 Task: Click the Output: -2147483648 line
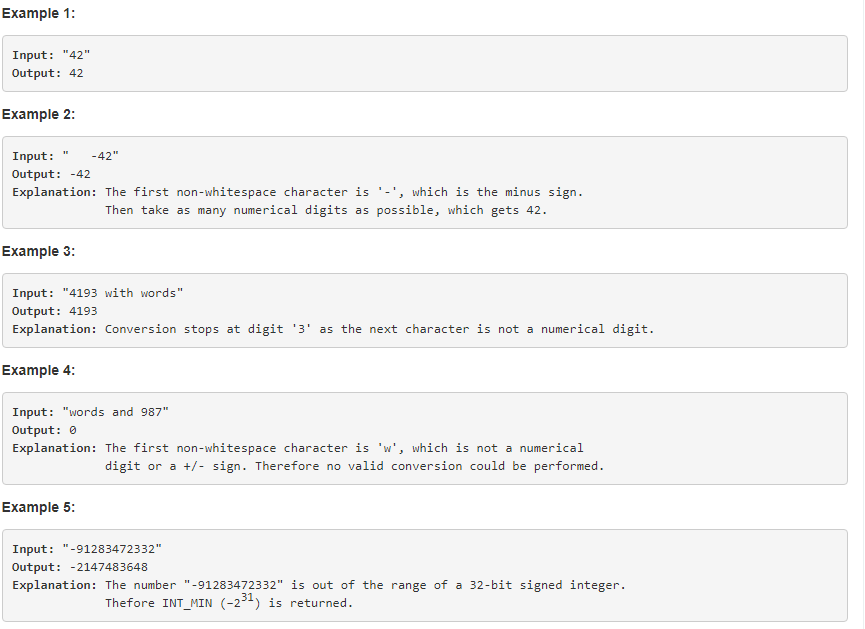(80, 567)
